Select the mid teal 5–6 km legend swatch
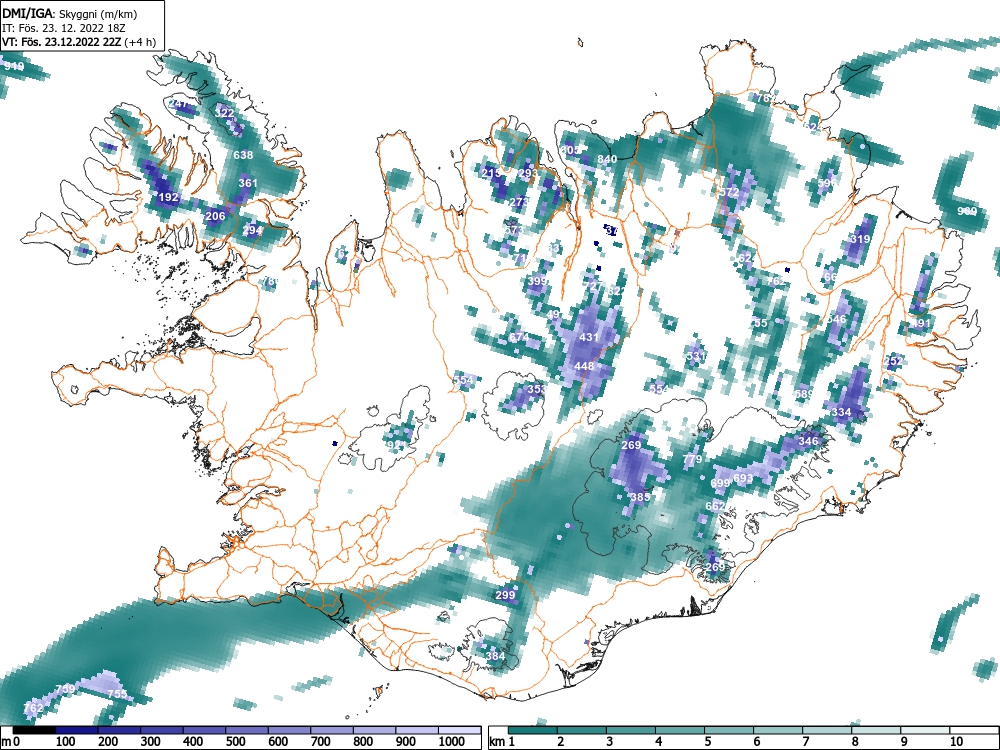 pos(729,730)
